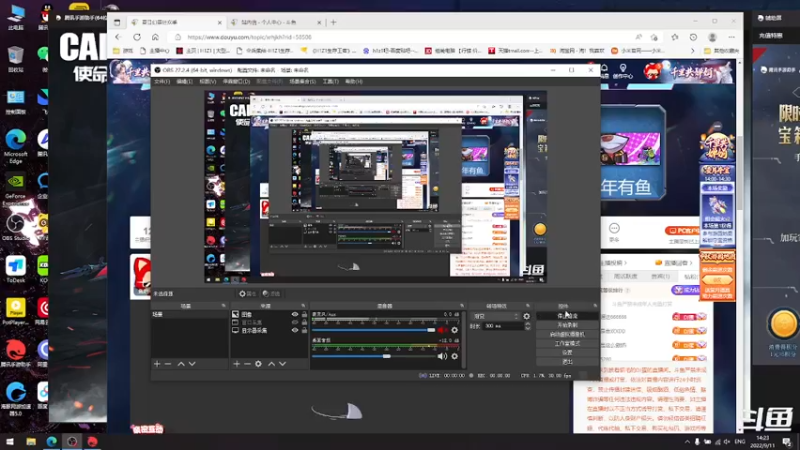
Task: Click the 退出 exit button in OBS
Action: (x=567, y=362)
